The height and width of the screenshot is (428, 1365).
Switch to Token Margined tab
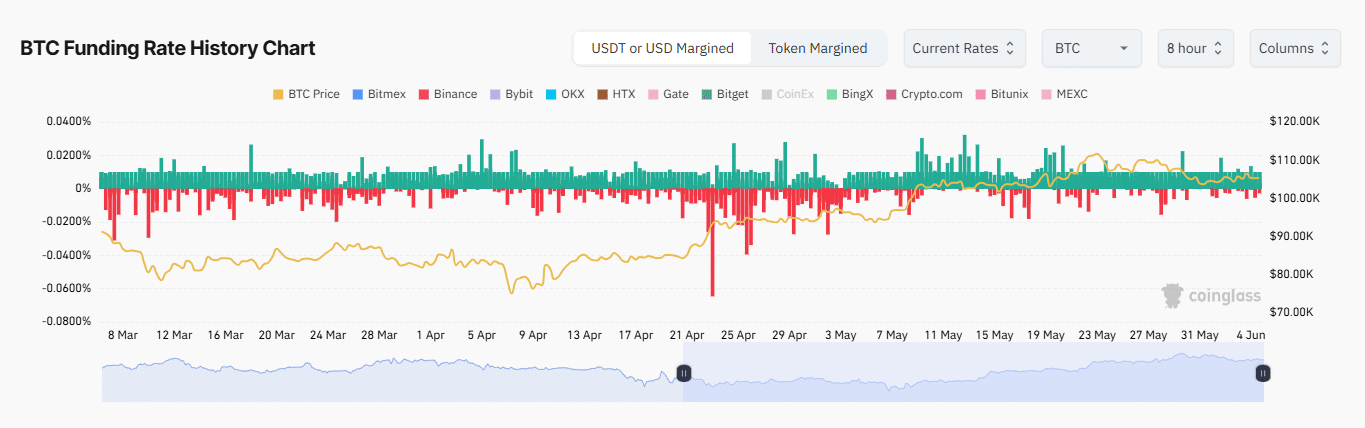click(818, 48)
